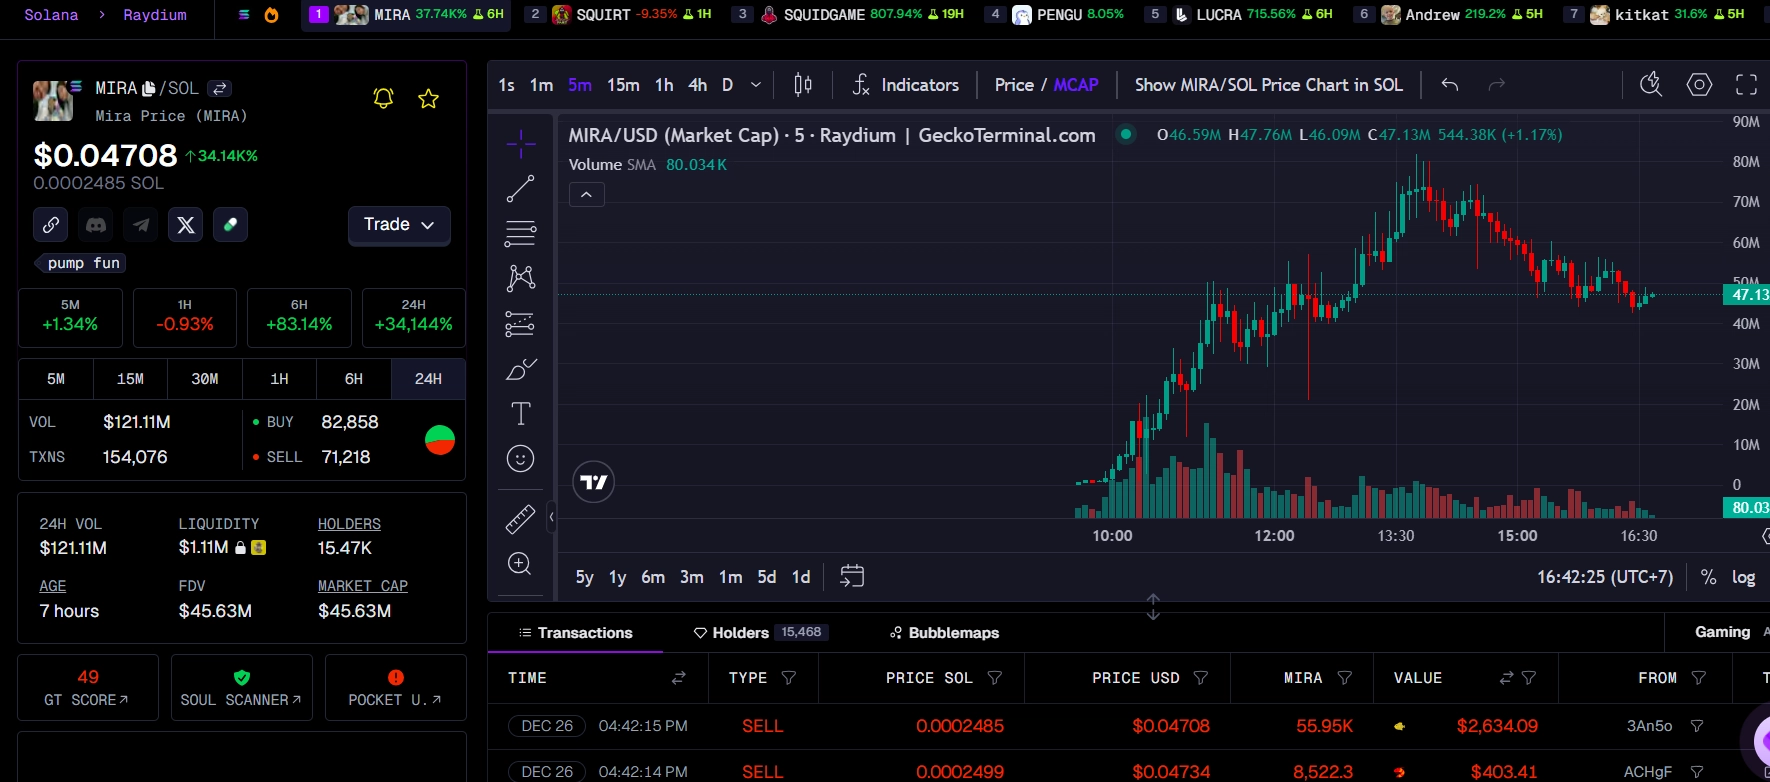Switch chart to MCAP mode

pyautogui.click(x=1076, y=85)
